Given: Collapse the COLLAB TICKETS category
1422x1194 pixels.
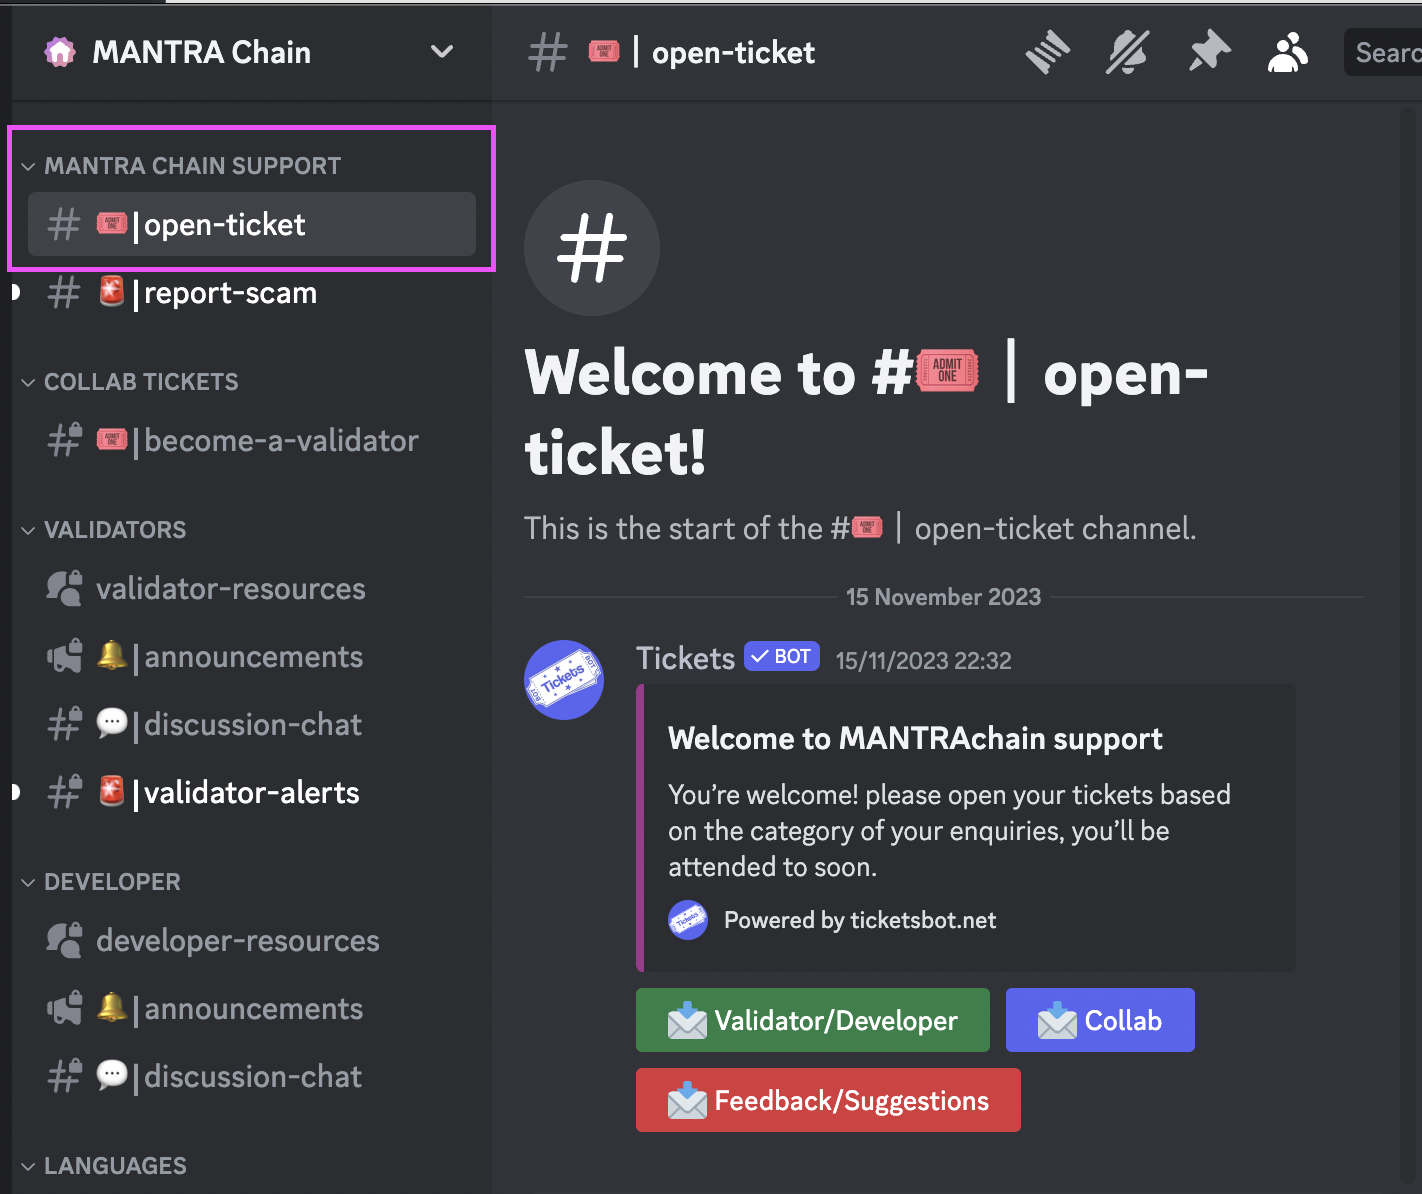Looking at the screenshot, I should click(141, 382).
